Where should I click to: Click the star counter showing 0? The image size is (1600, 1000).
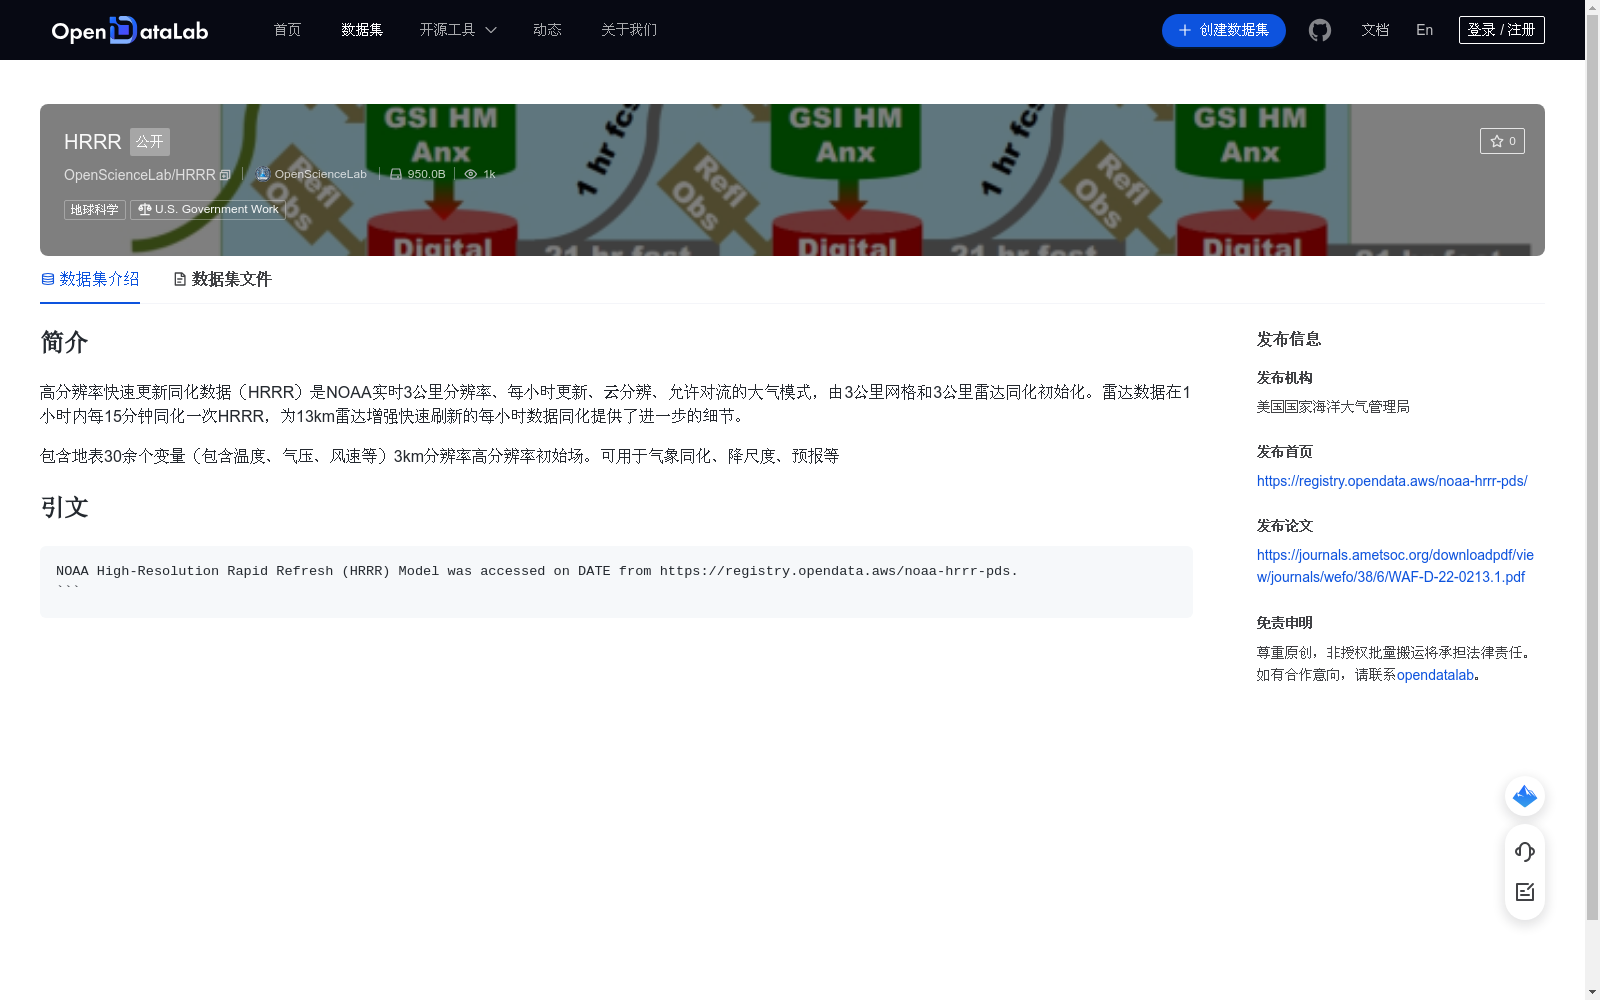(1511, 141)
